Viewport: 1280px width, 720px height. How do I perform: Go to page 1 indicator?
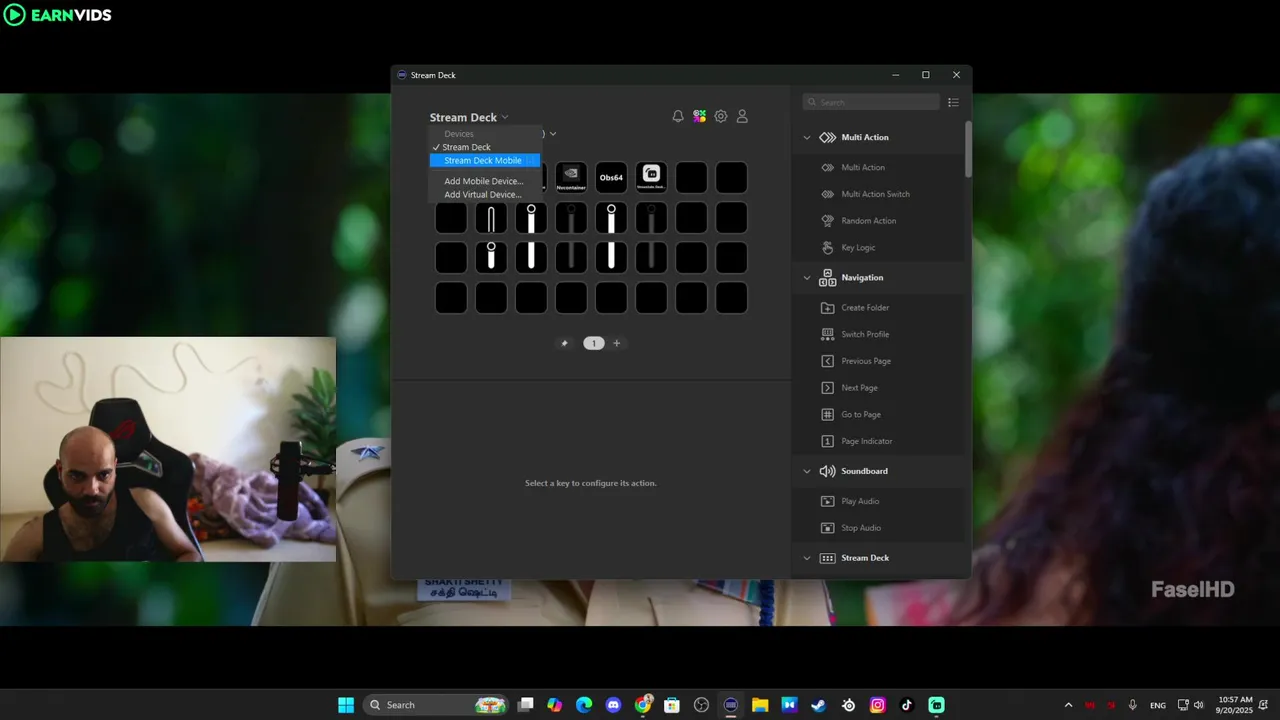[593, 343]
